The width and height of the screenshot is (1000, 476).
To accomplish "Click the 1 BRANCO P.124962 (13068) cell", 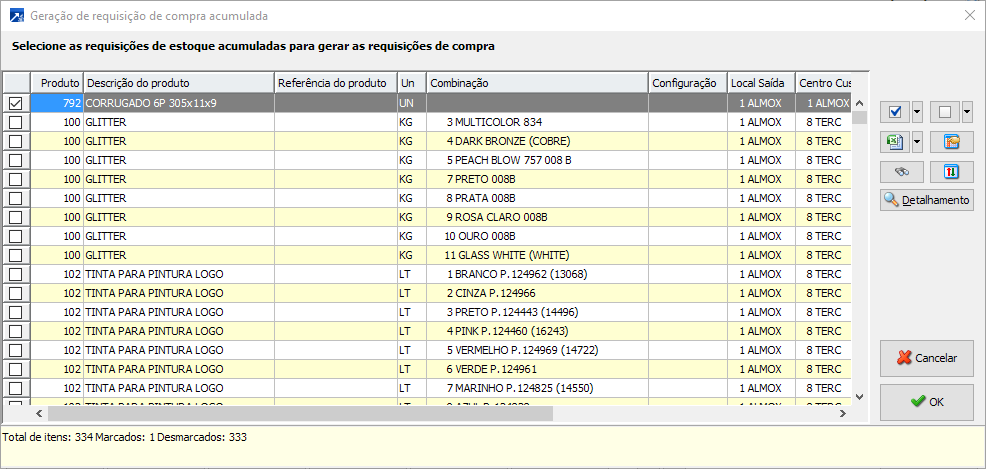I will pyautogui.click(x=538, y=274).
